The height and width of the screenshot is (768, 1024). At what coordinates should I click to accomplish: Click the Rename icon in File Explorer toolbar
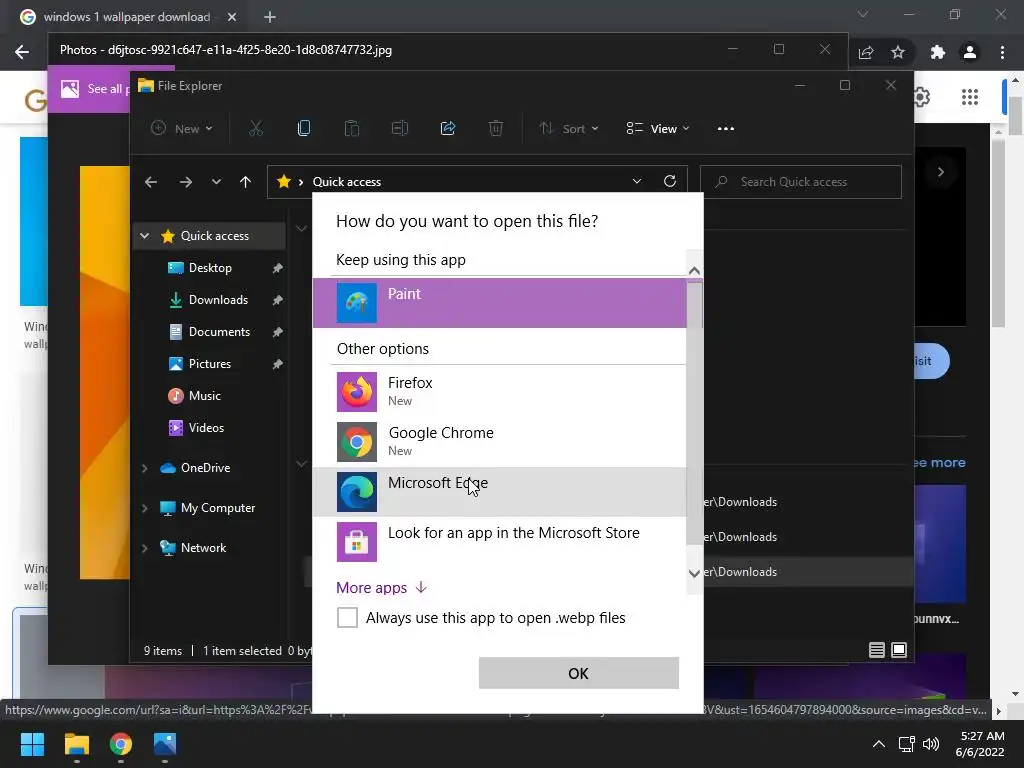[400, 129]
